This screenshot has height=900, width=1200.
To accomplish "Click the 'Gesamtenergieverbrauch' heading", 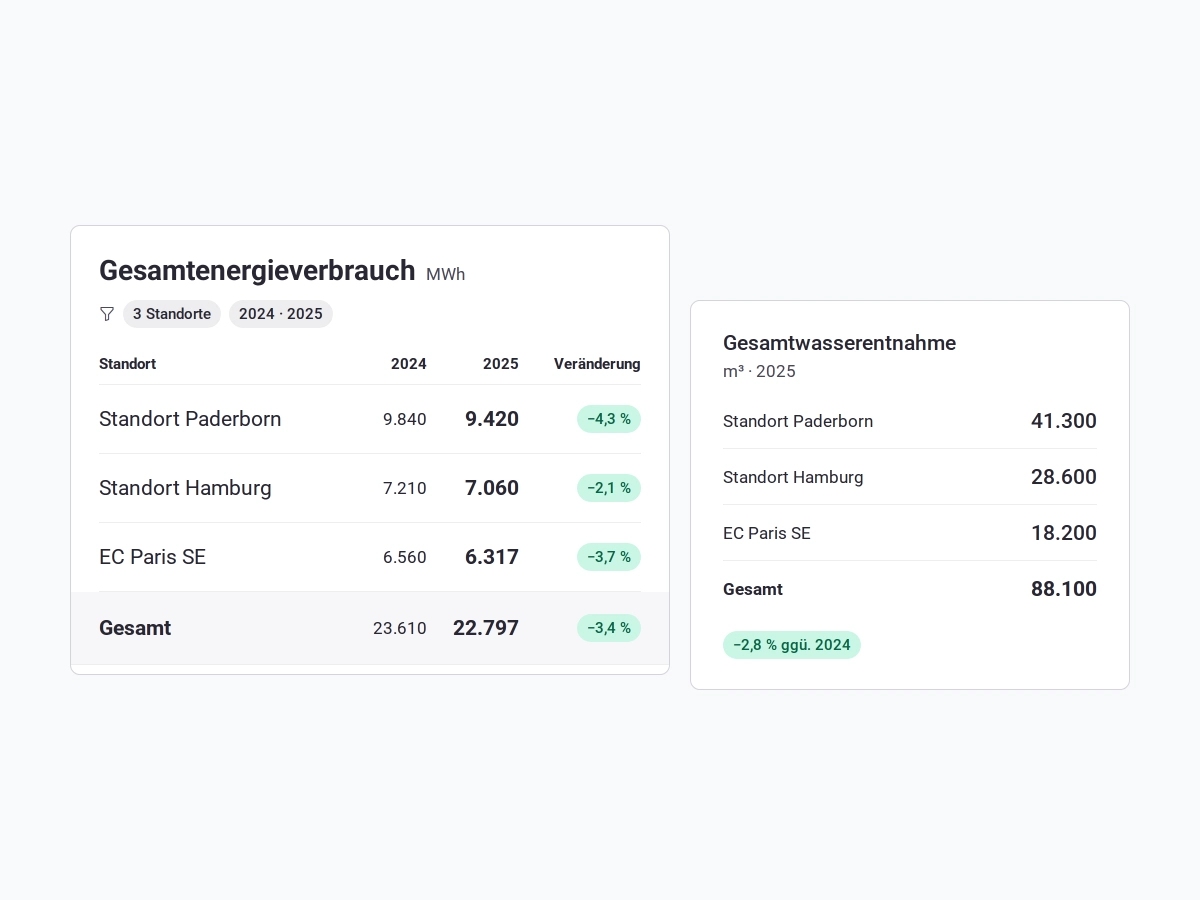I will coord(257,271).
